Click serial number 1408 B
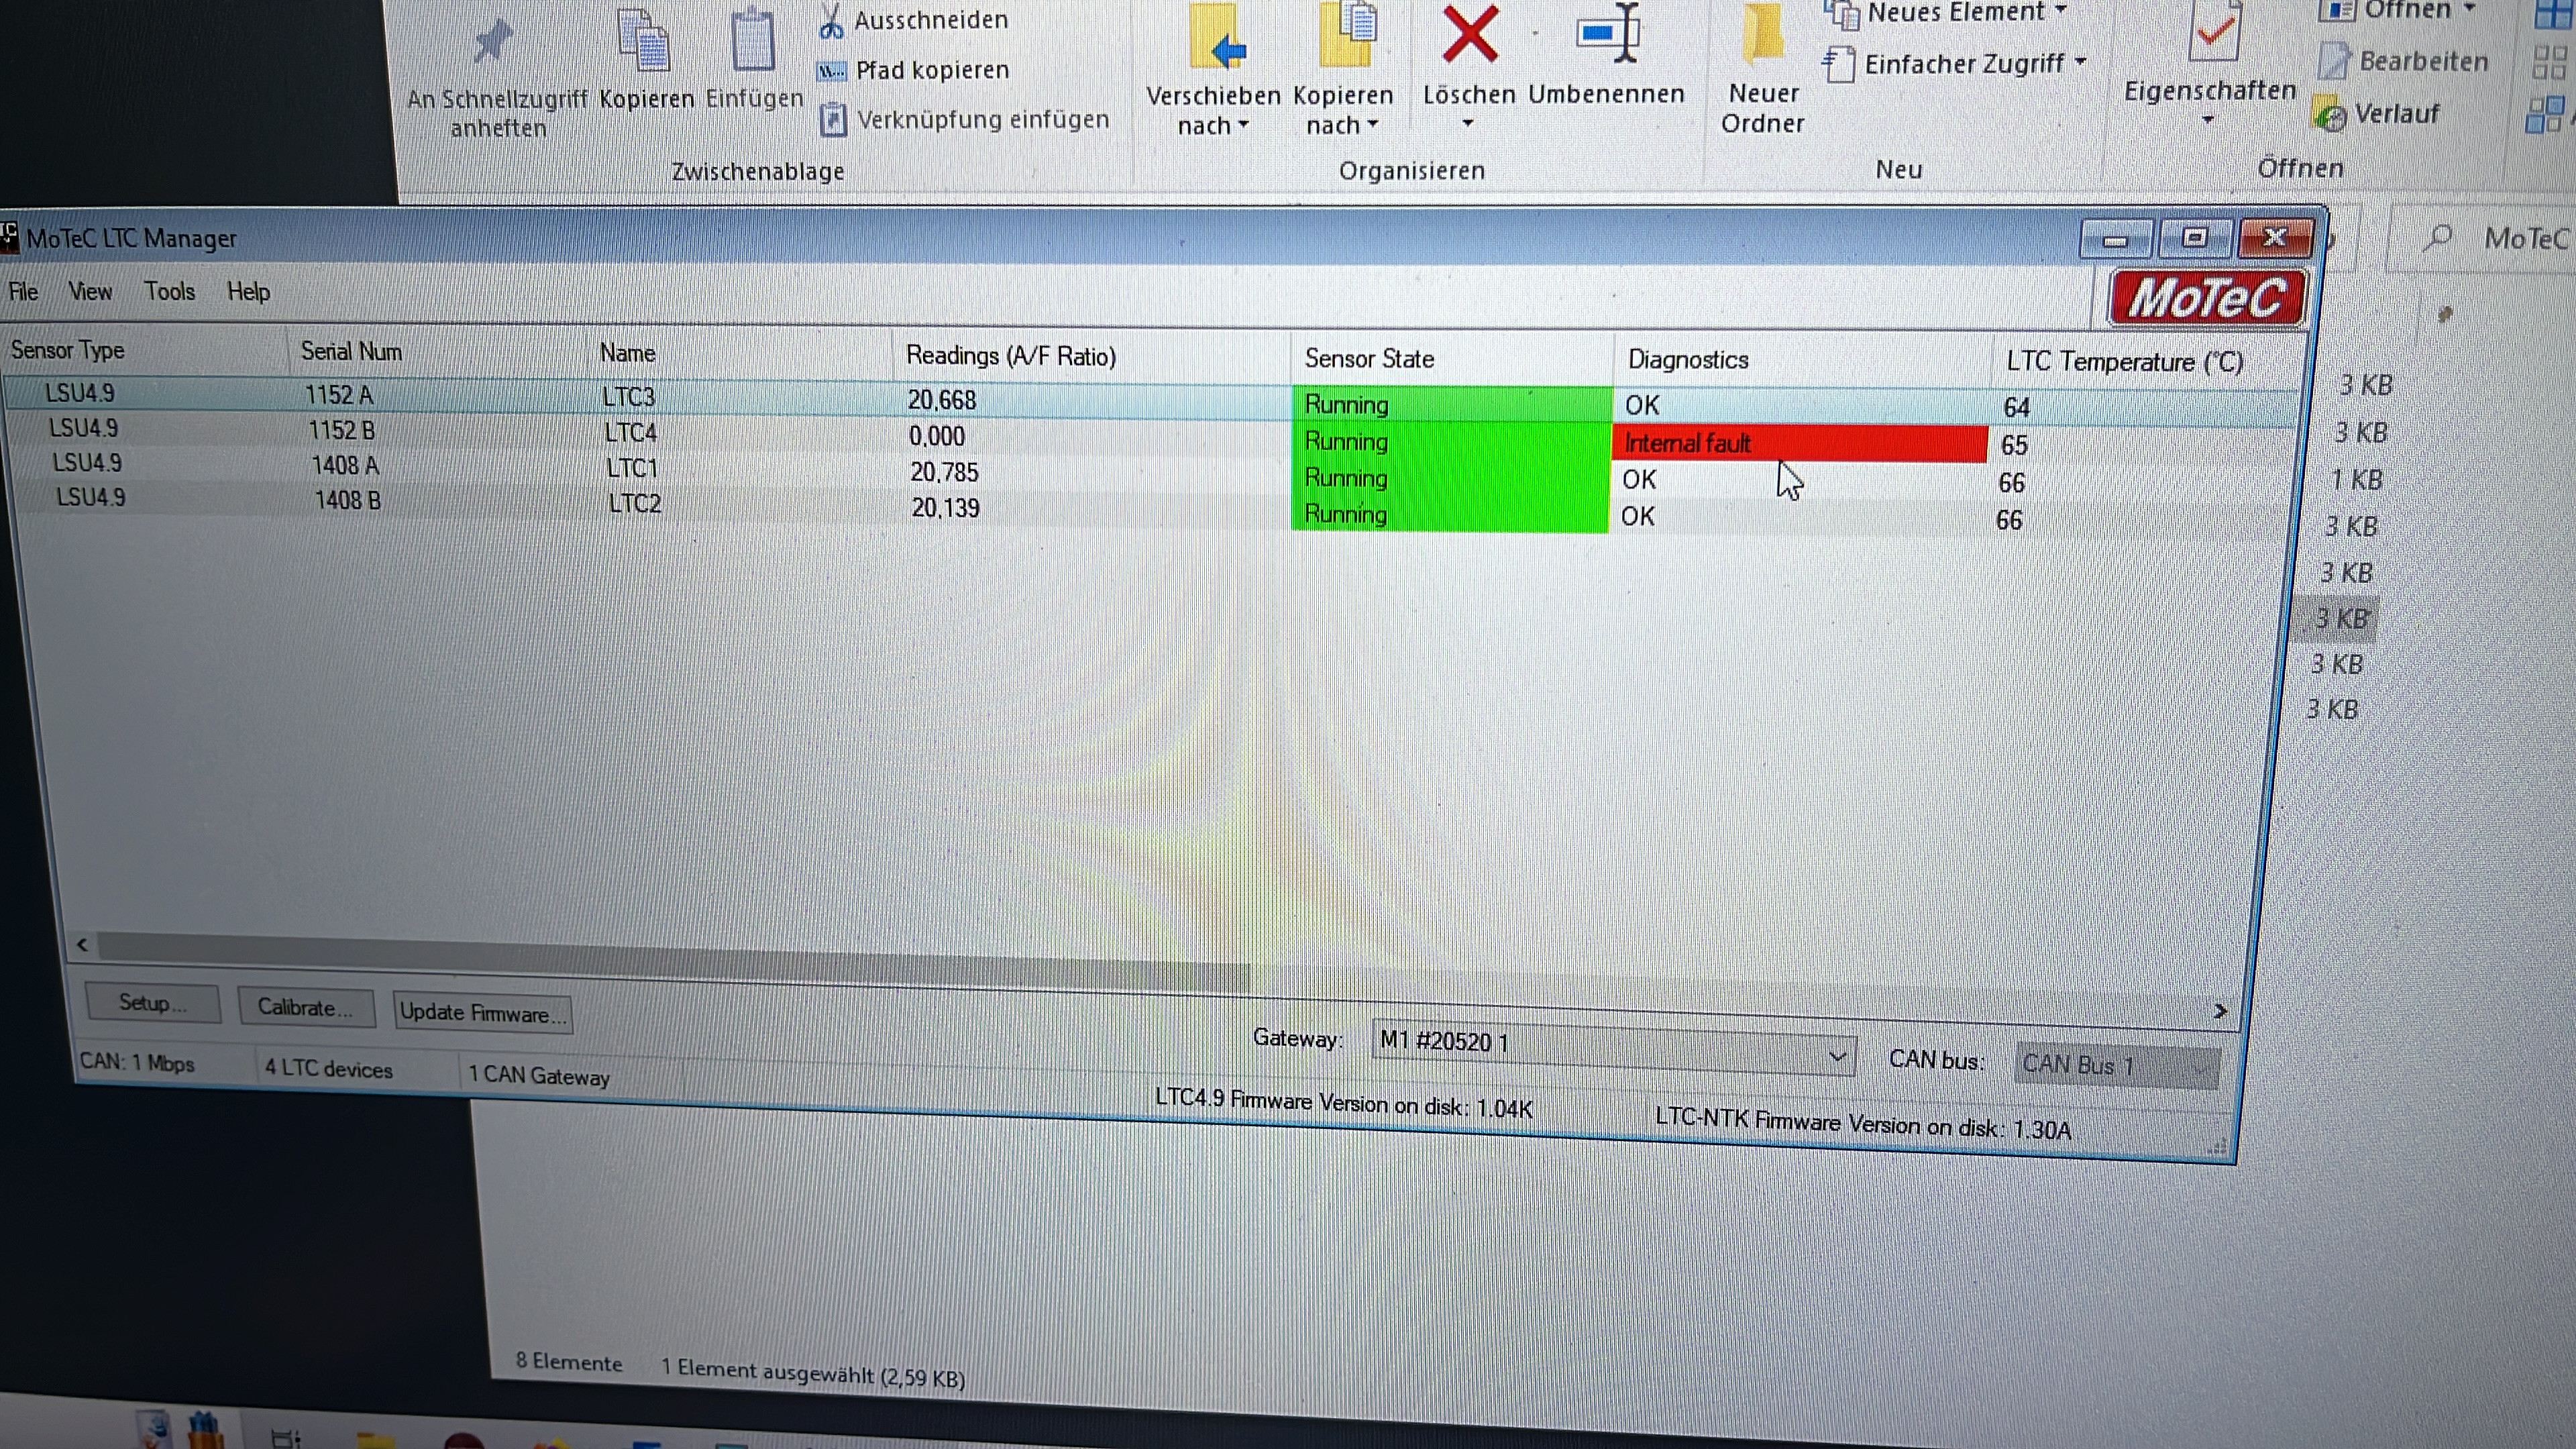 [348, 500]
